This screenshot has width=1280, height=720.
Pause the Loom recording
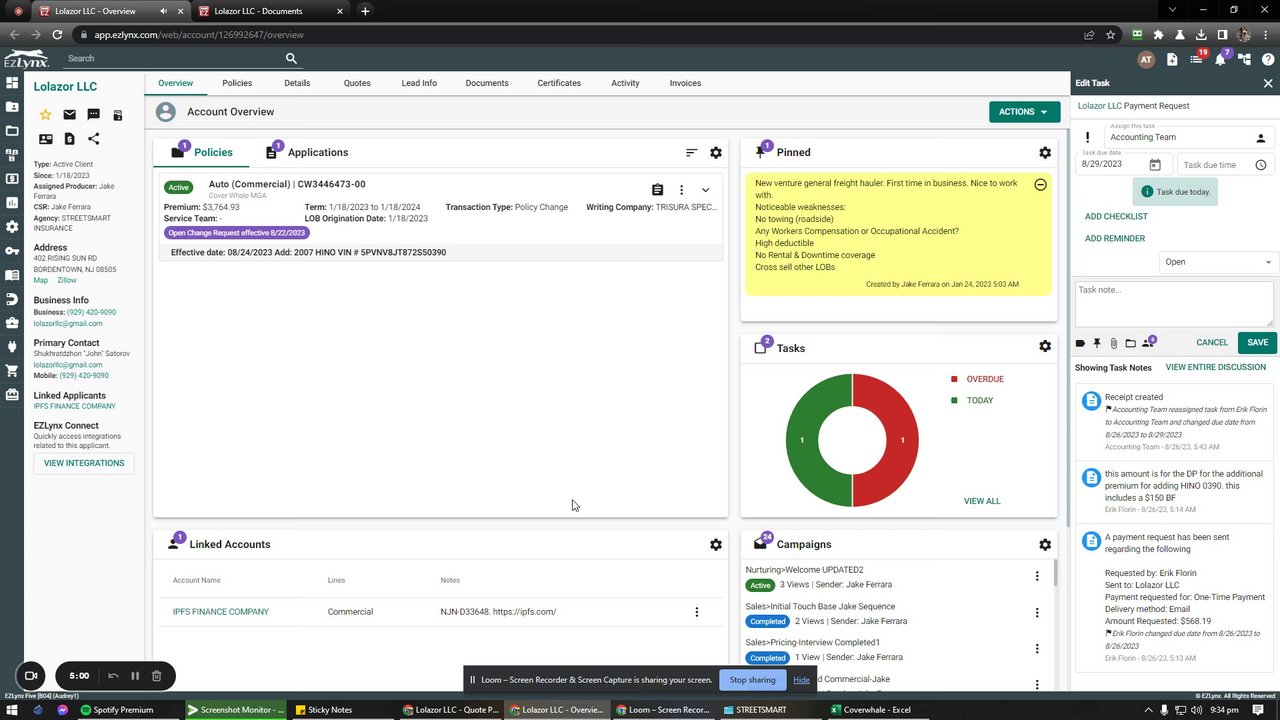pos(135,676)
